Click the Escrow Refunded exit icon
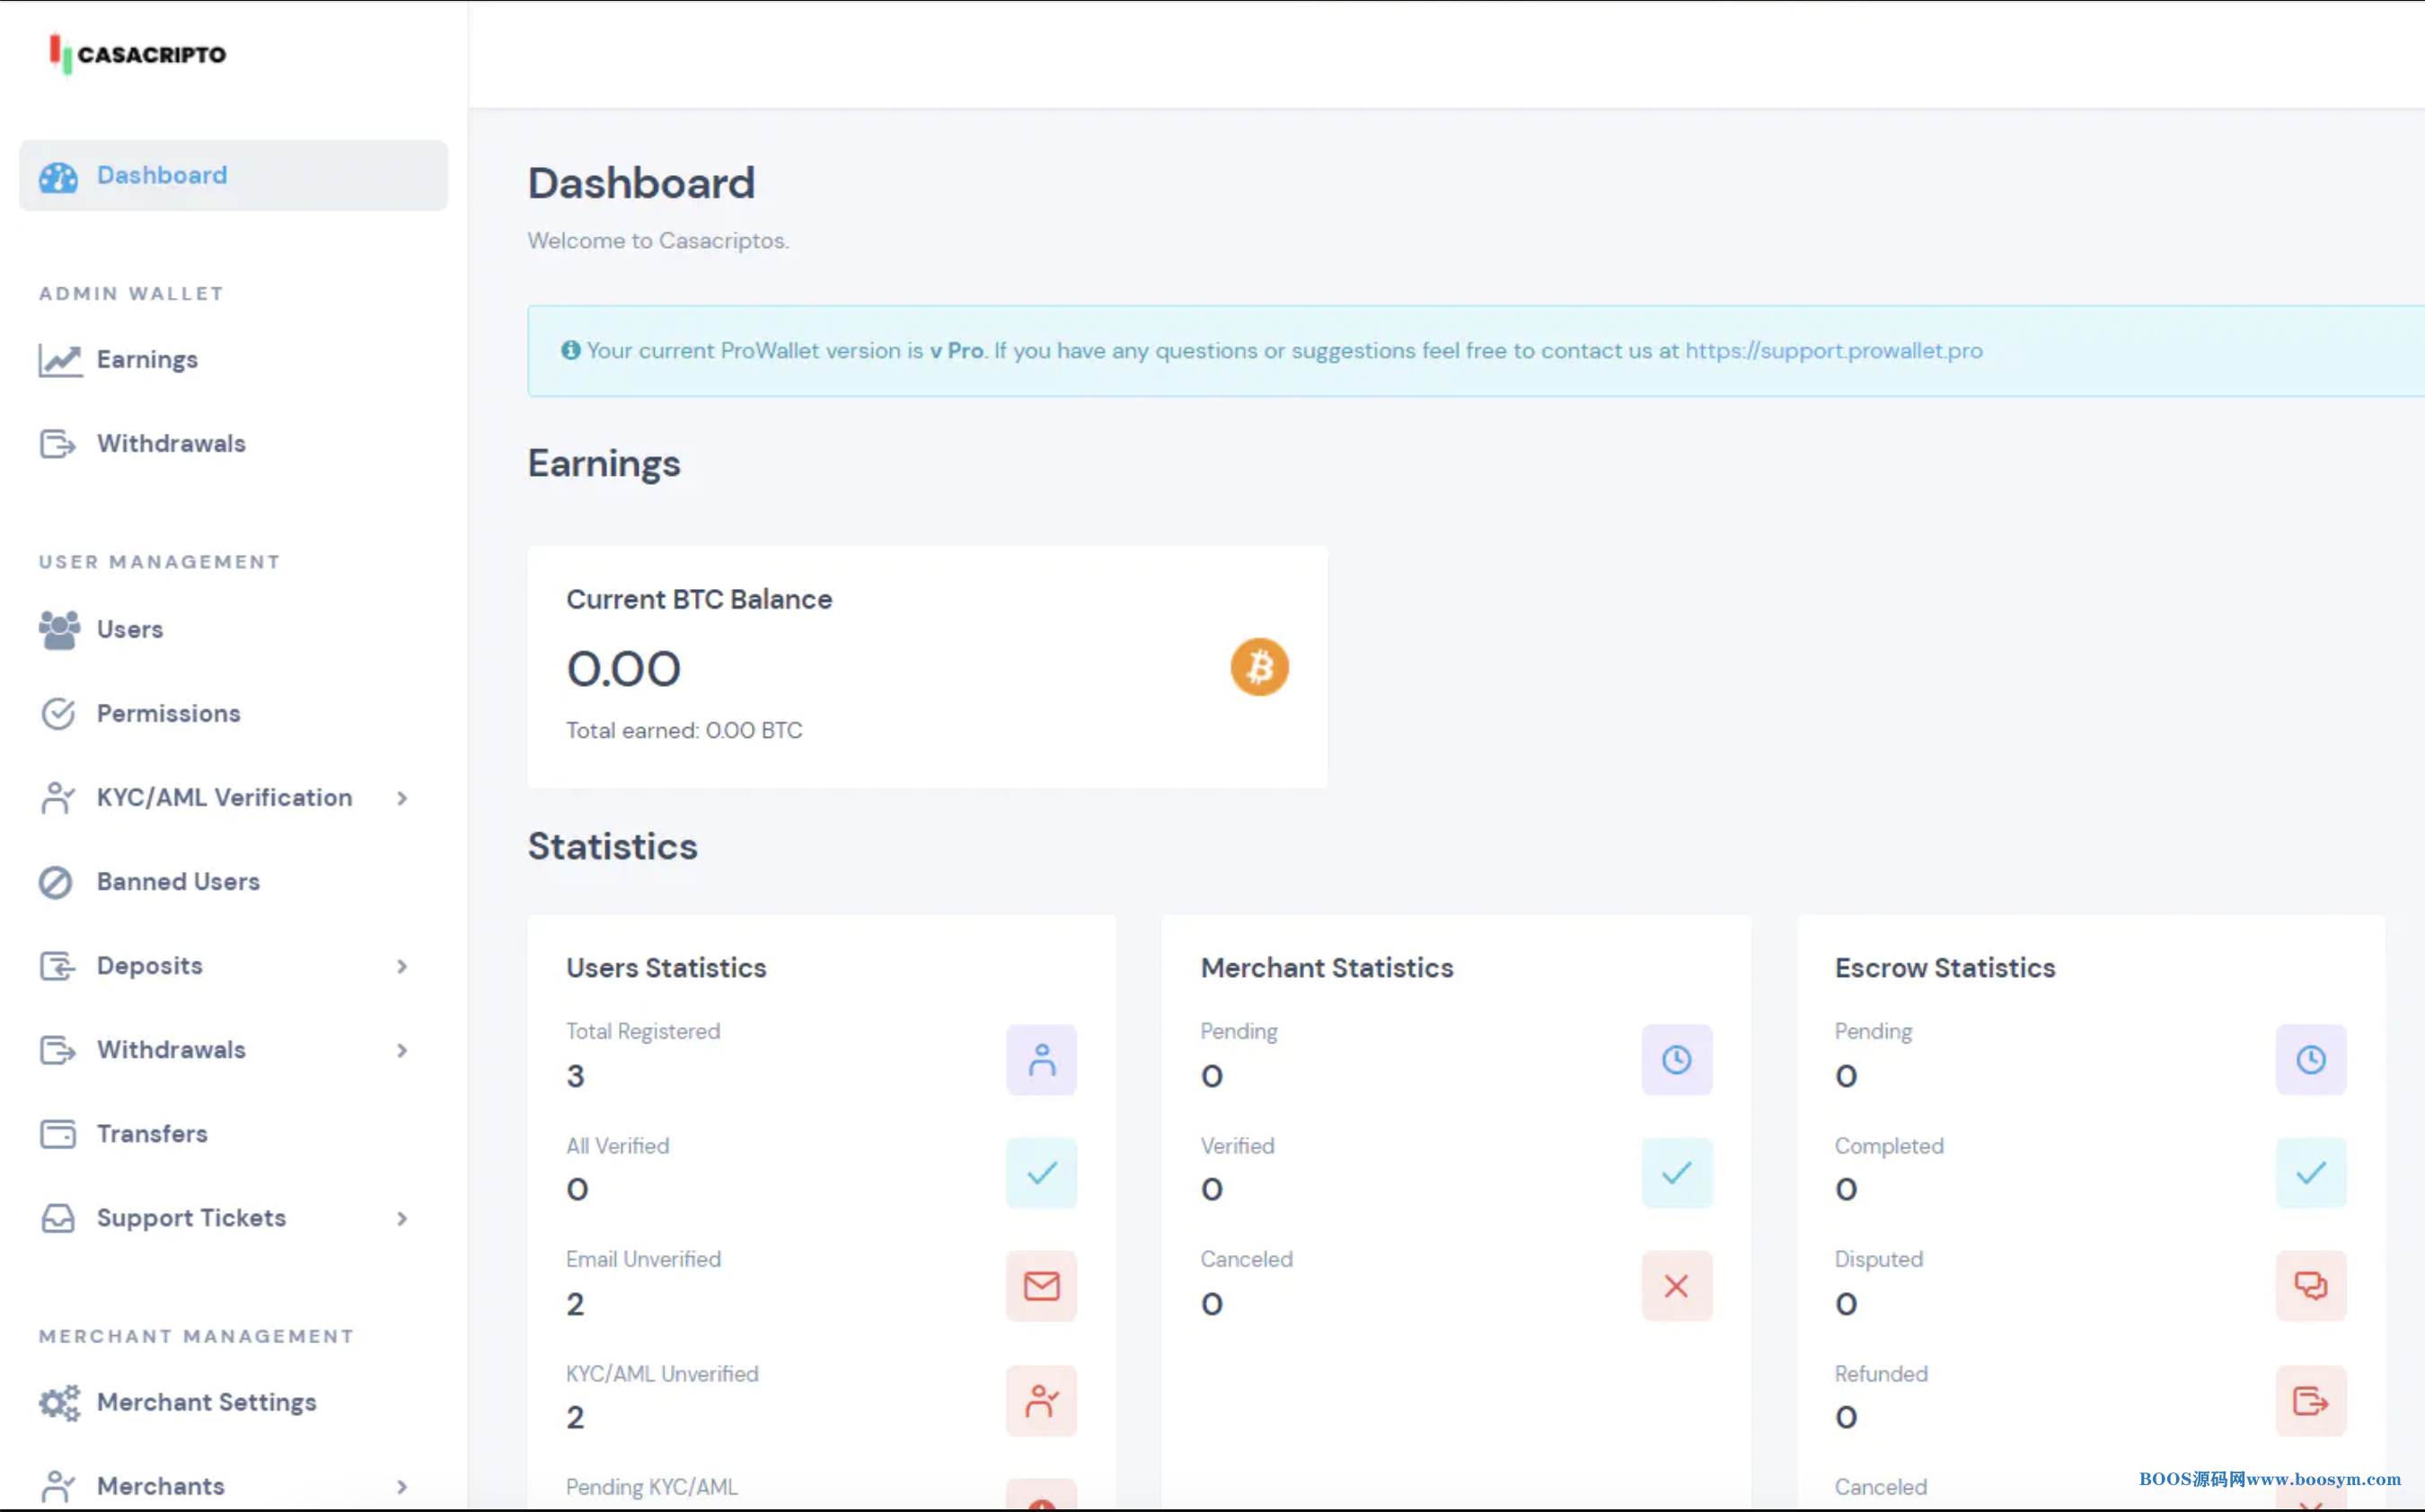This screenshot has height=1512, width=2425. (2311, 1401)
